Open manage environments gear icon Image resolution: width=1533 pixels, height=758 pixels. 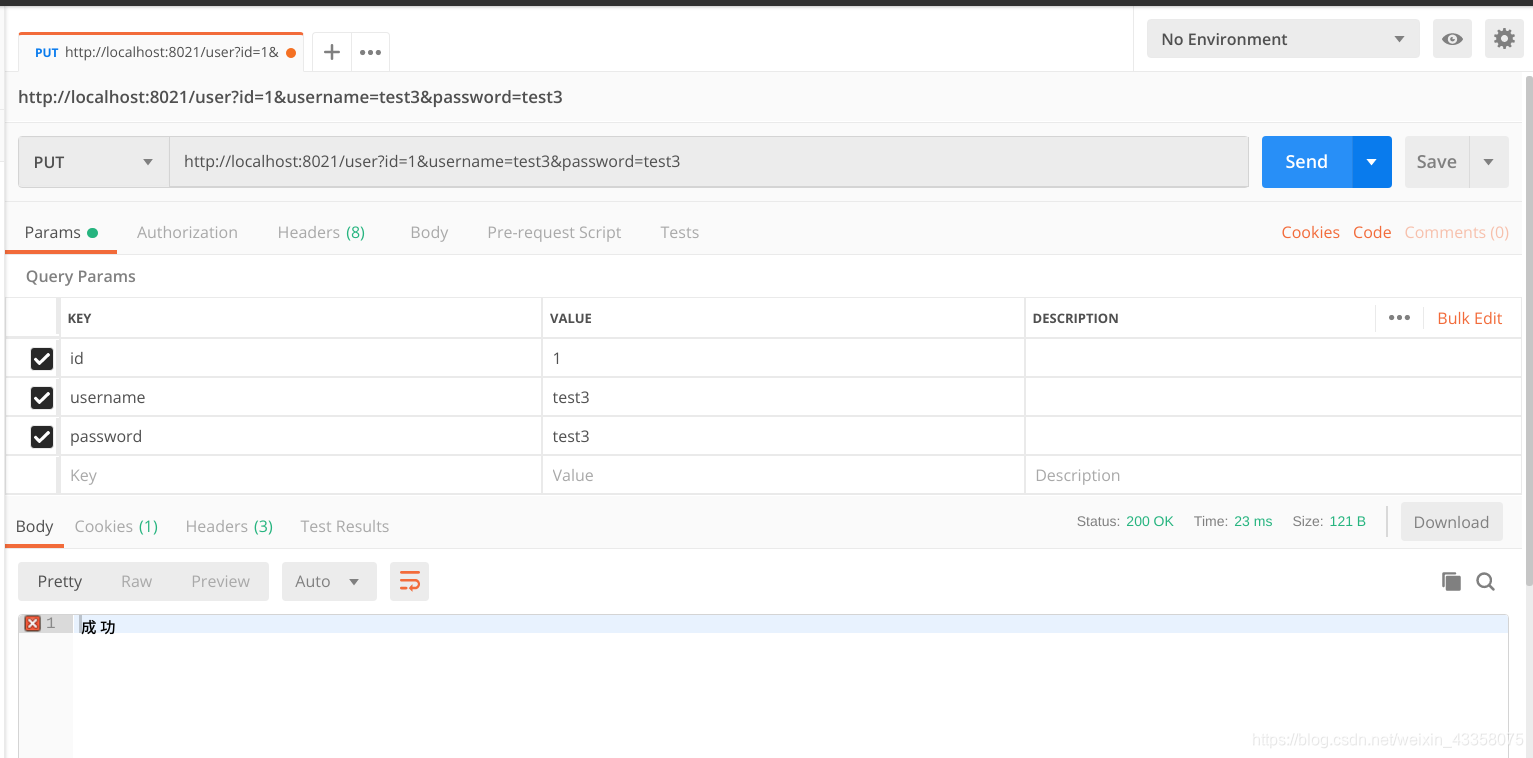coord(1504,39)
